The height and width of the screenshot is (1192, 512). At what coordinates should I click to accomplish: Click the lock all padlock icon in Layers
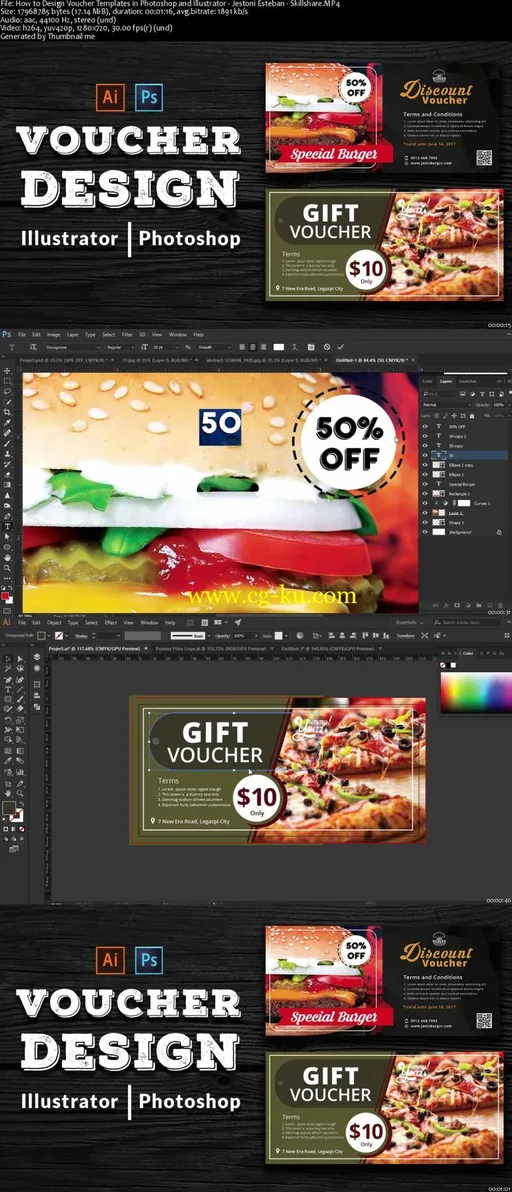coord(472,416)
